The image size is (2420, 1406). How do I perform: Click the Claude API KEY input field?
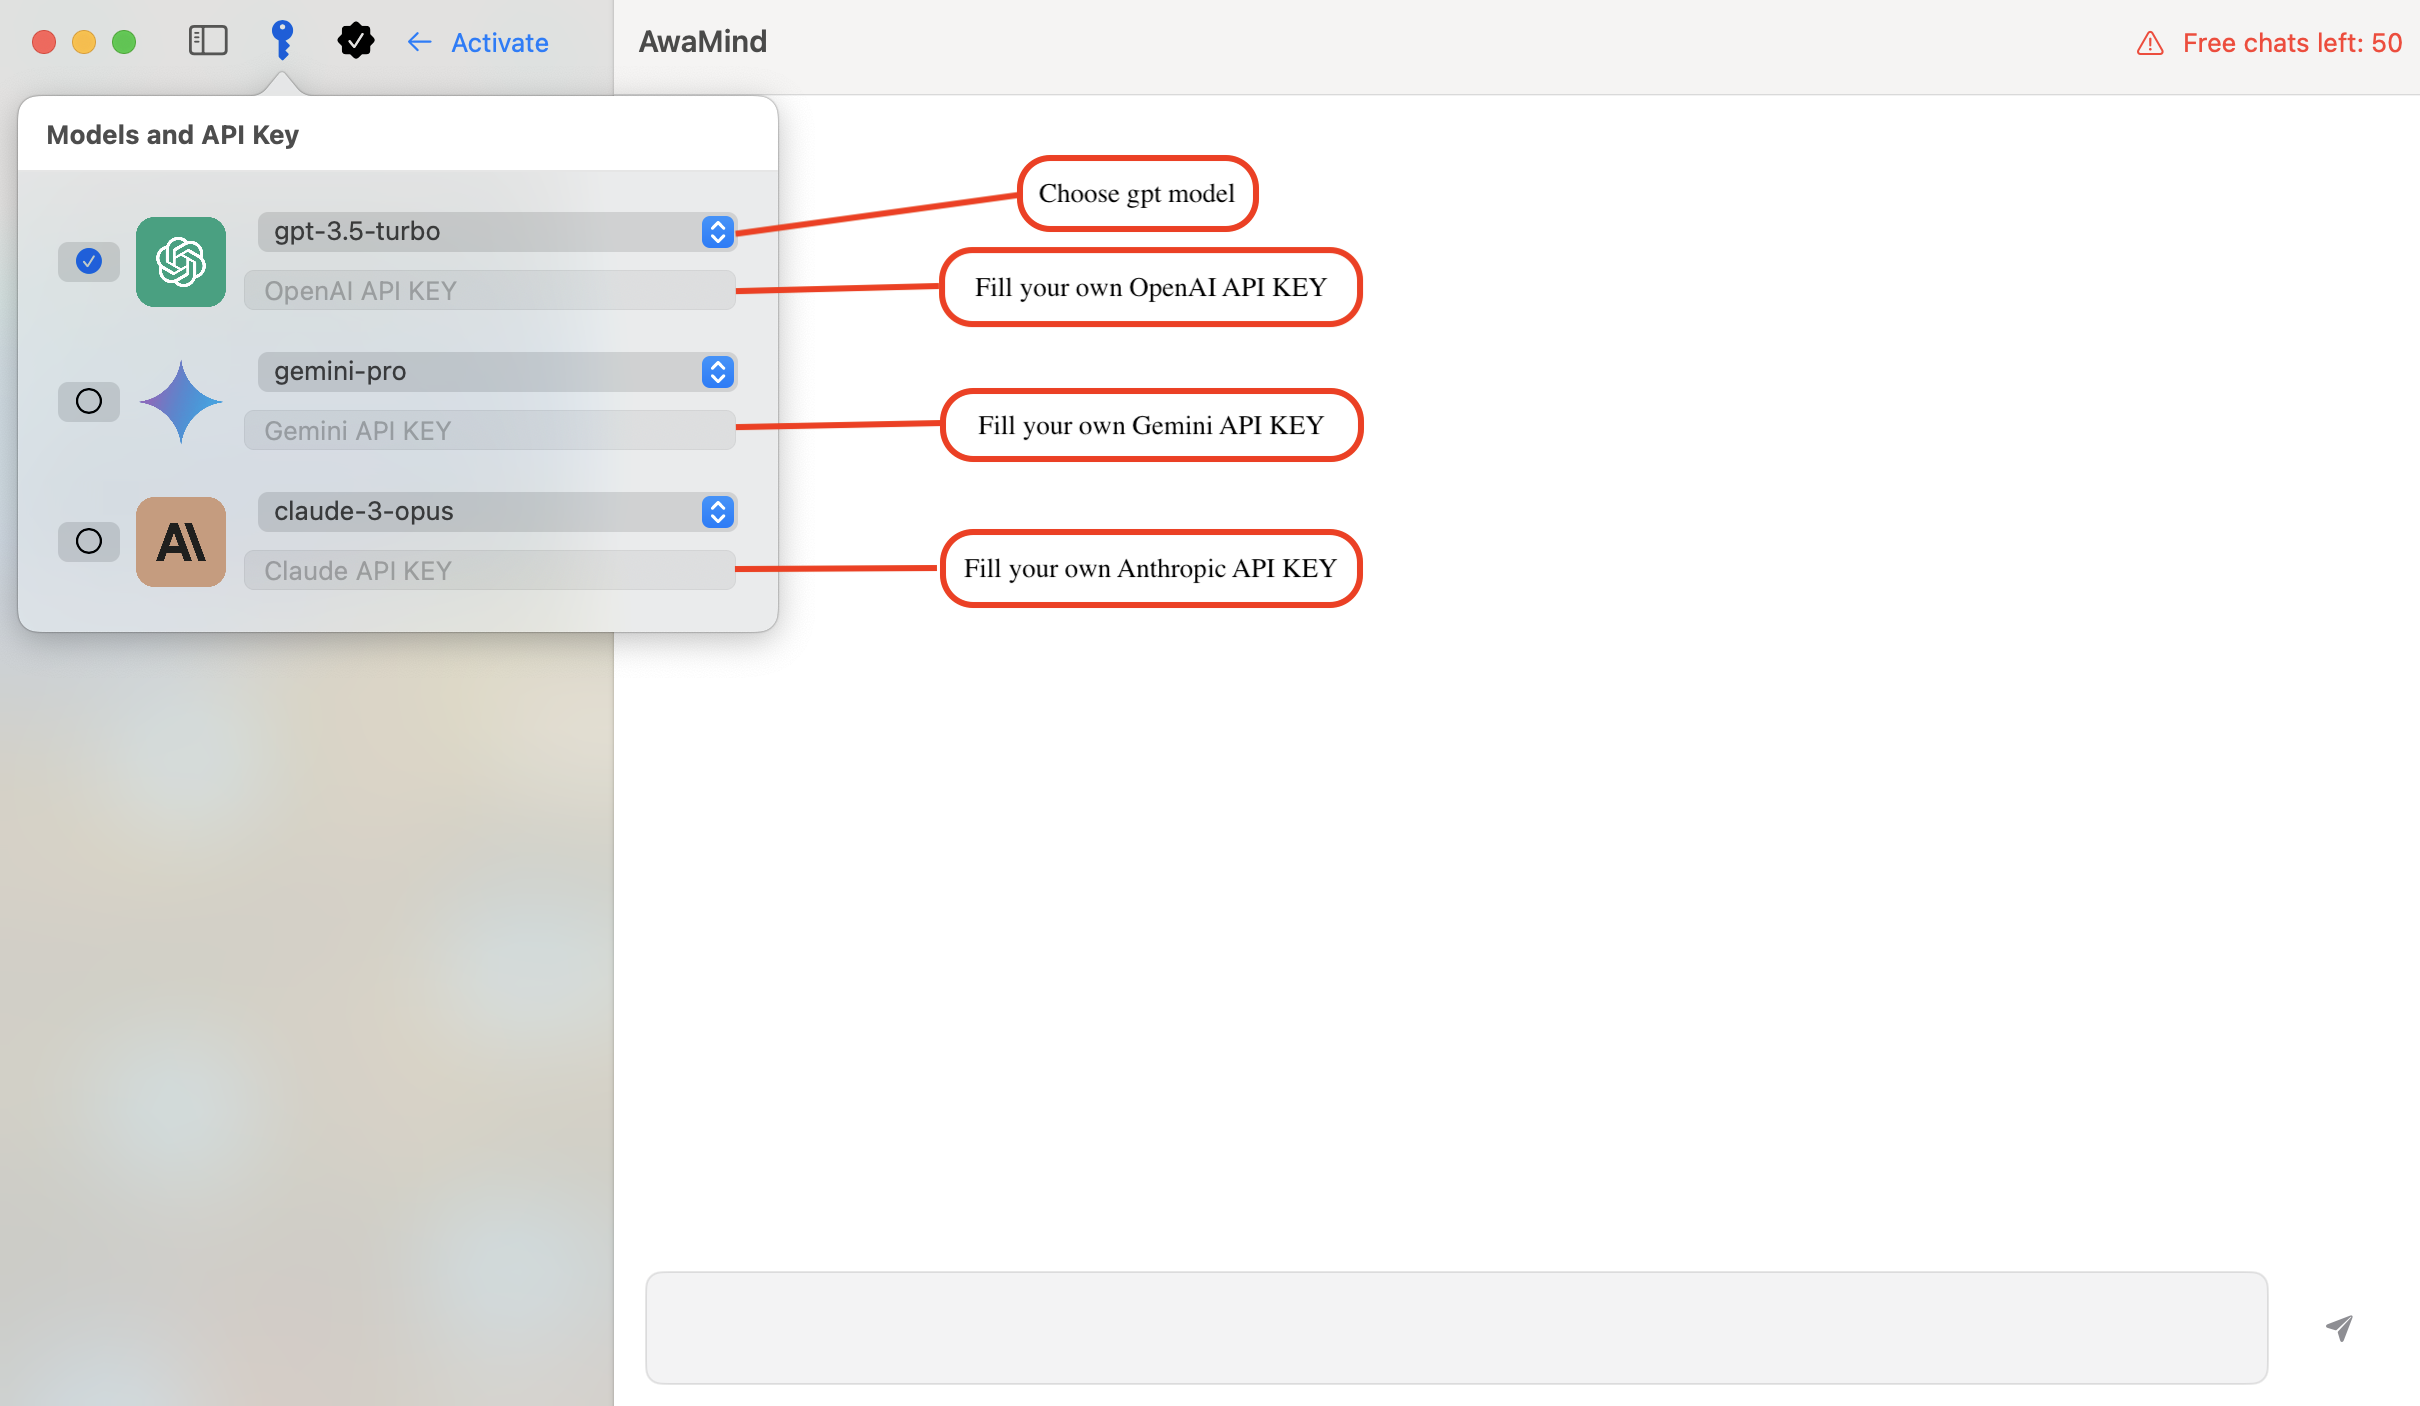pyautogui.click(x=489, y=571)
